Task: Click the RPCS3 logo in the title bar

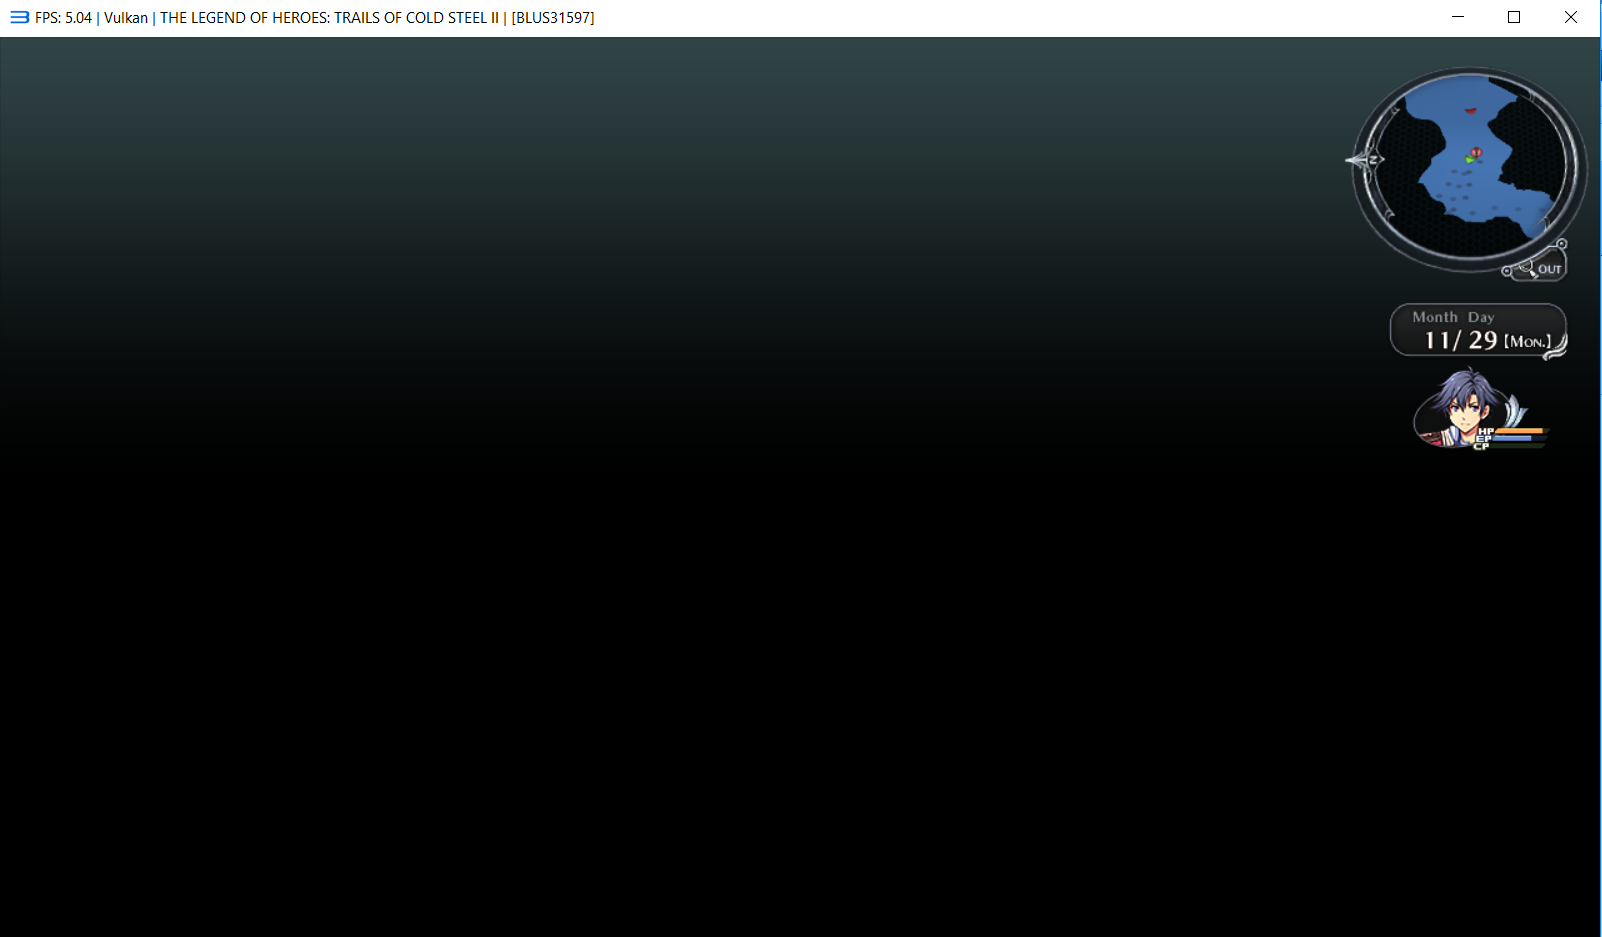Action: (19, 17)
